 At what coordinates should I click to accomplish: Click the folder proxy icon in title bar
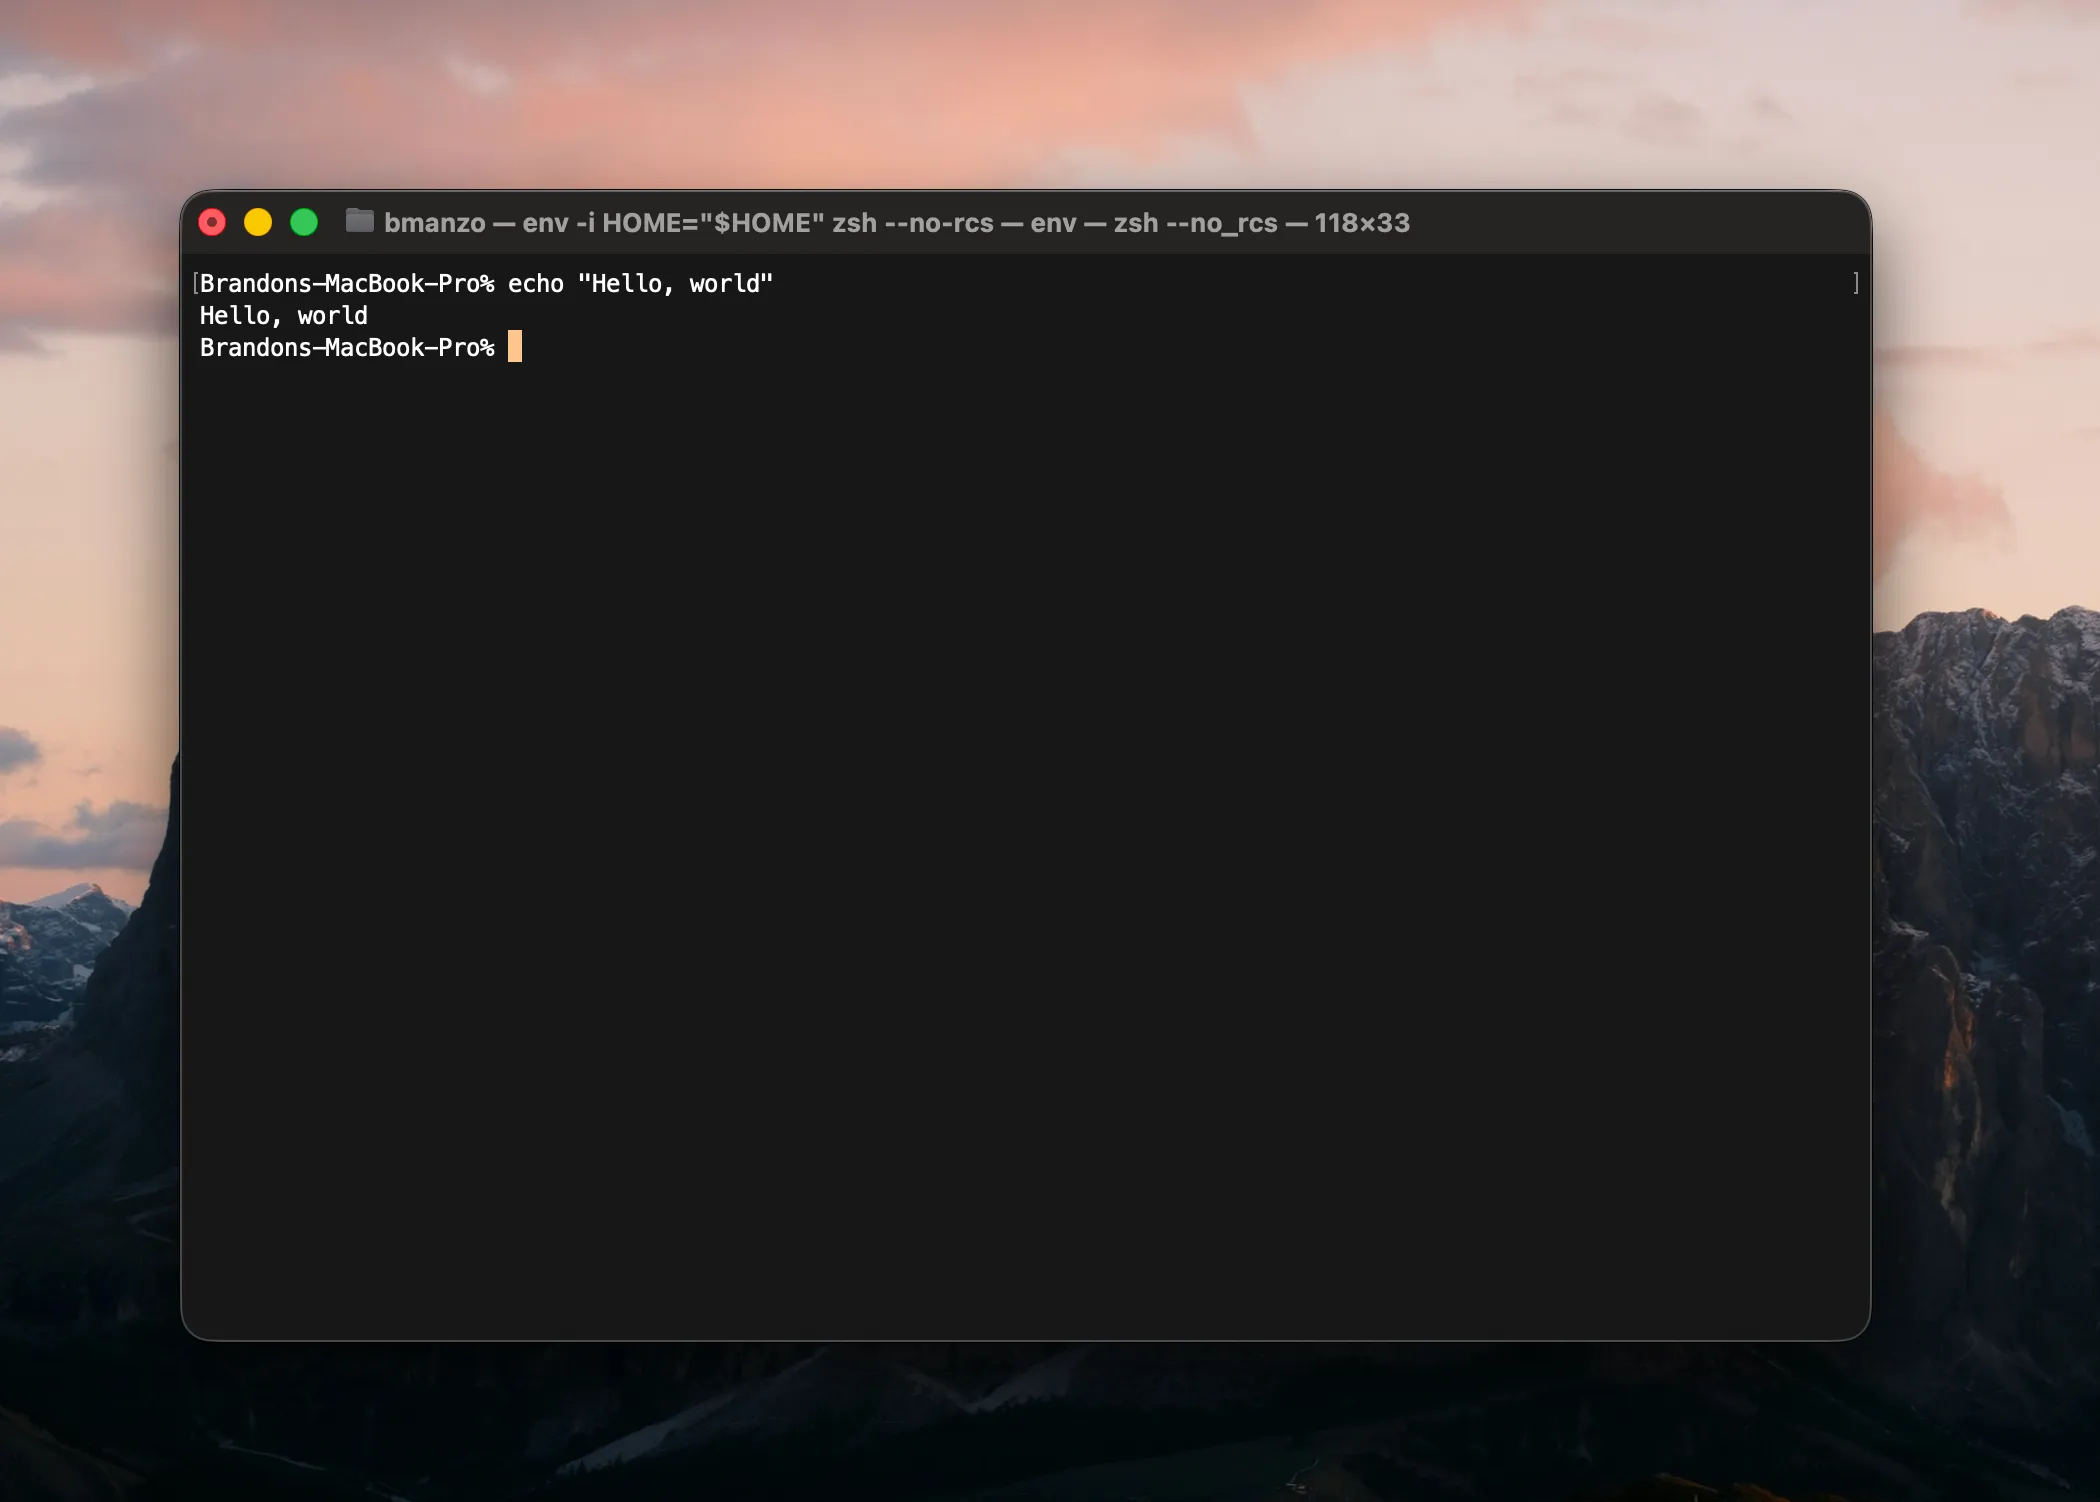pyautogui.click(x=359, y=221)
